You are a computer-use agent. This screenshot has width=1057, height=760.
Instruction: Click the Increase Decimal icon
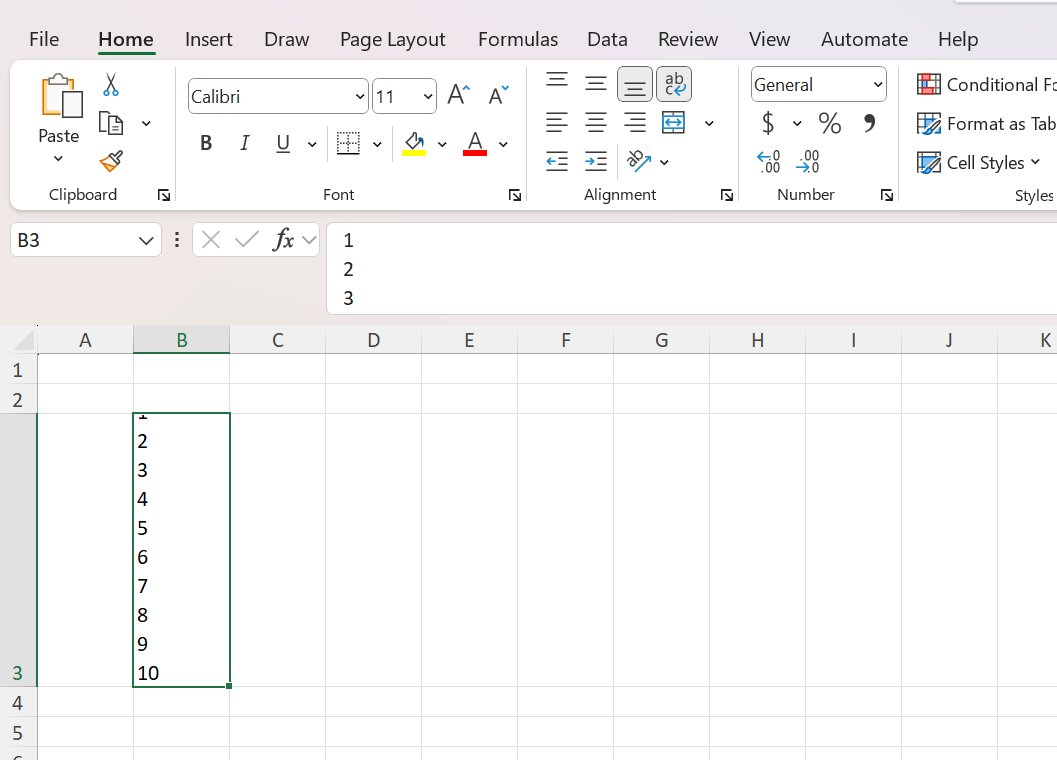pyautogui.click(x=768, y=161)
